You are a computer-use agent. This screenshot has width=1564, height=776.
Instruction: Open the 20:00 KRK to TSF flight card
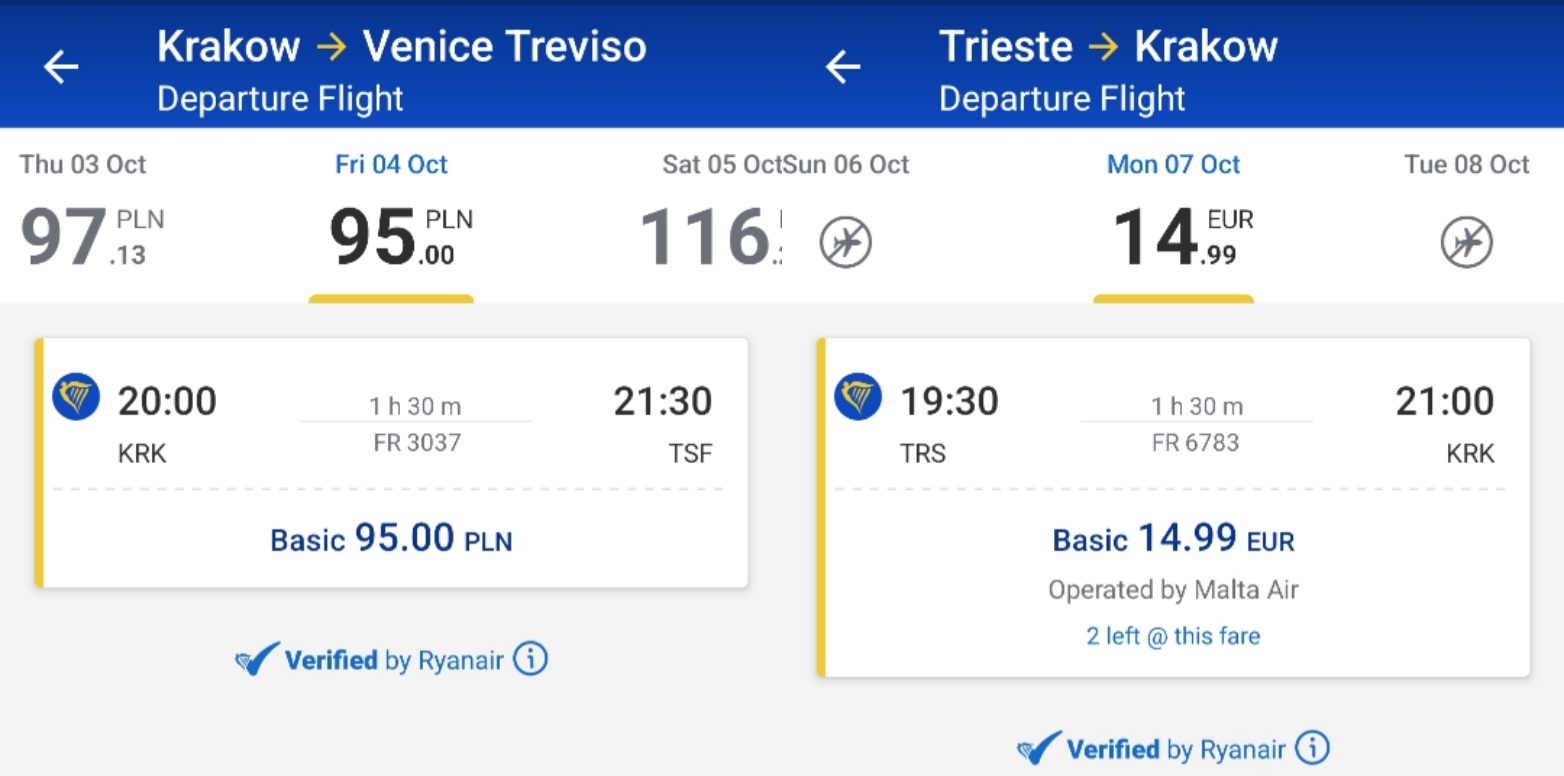[x=391, y=462]
